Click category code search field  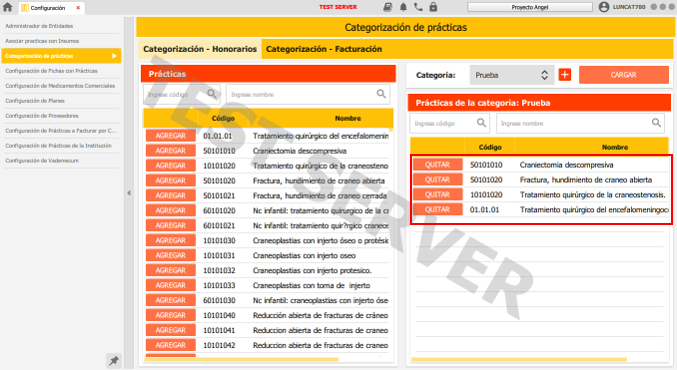[x=449, y=123]
